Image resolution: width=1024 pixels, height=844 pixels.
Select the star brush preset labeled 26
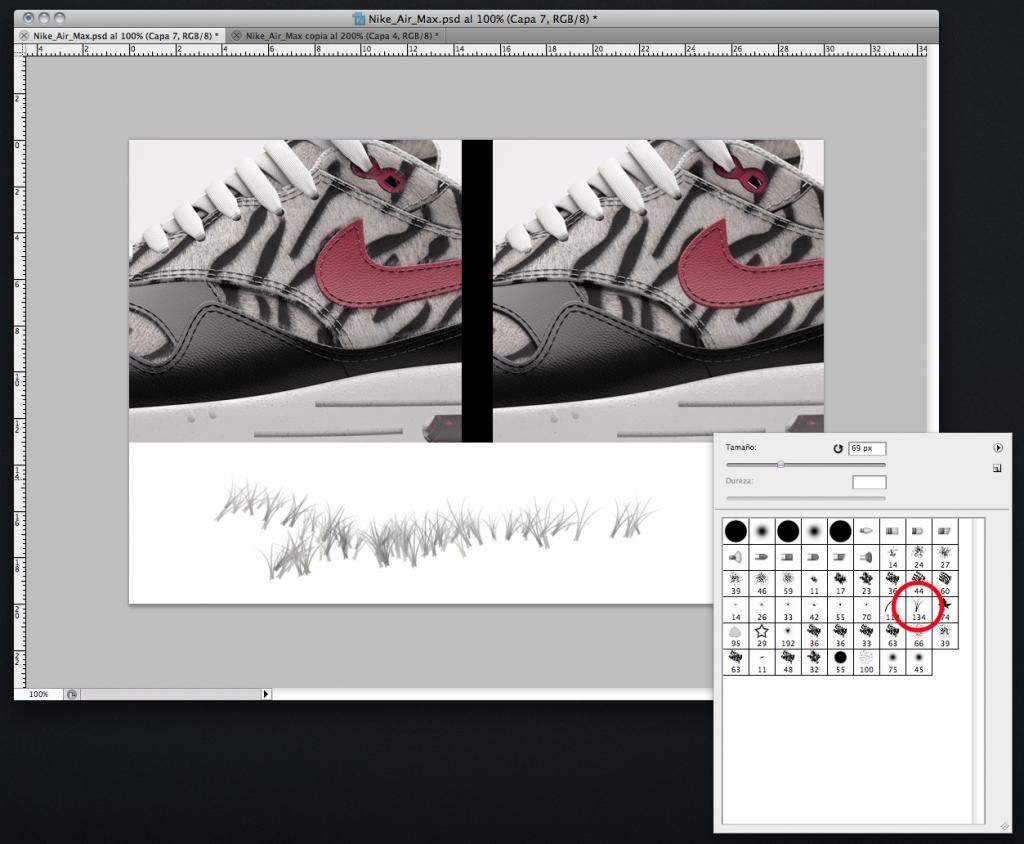(761, 609)
